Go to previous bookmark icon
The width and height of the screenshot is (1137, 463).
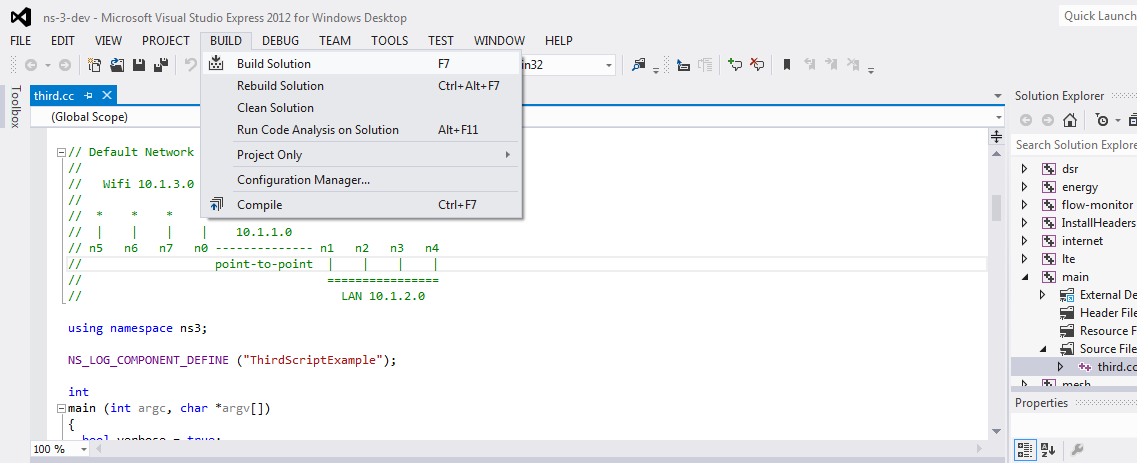pyautogui.click(x=811, y=65)
